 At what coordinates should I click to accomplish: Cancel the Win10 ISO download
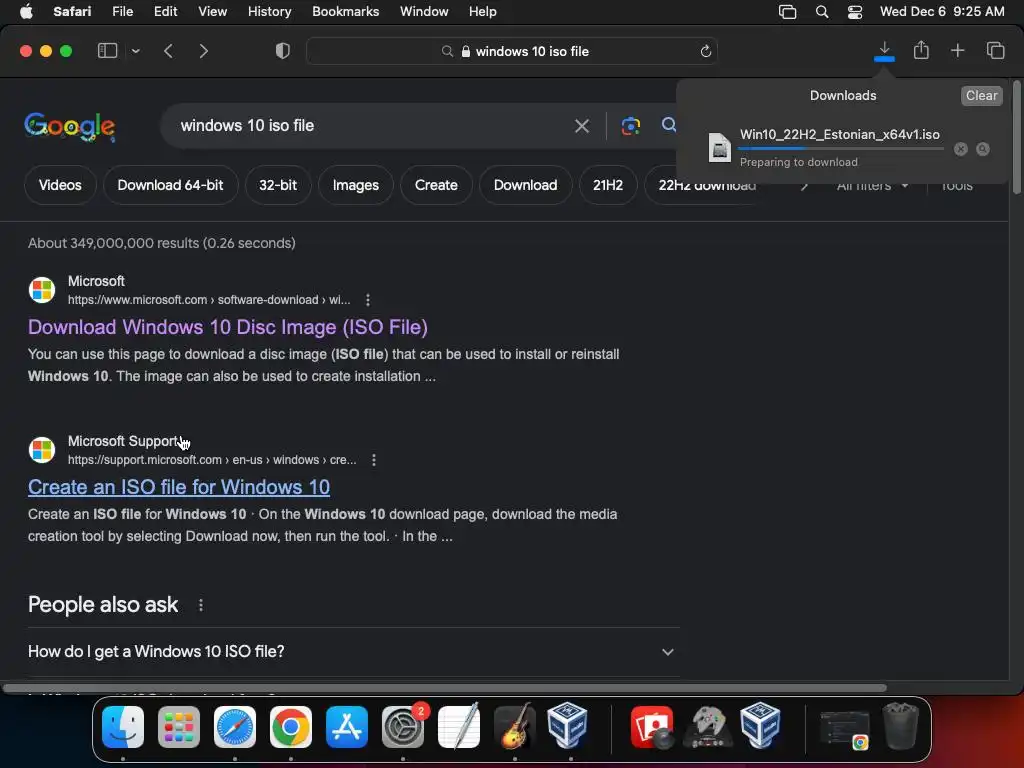pos(960,149)
